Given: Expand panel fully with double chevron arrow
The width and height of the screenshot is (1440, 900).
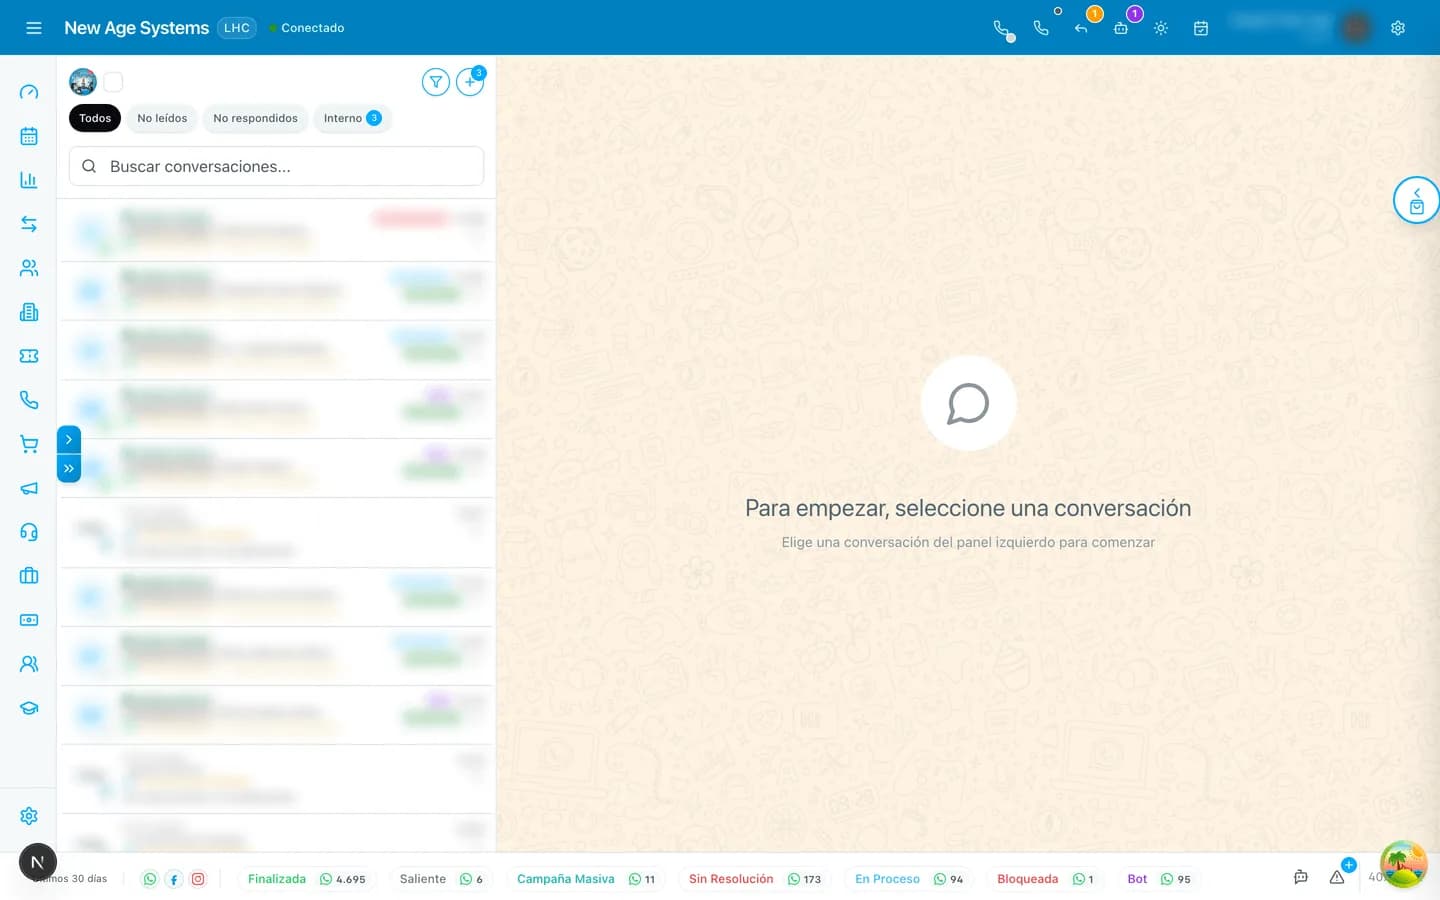Looking at the screenshot, I should click(x=69, y=468).
